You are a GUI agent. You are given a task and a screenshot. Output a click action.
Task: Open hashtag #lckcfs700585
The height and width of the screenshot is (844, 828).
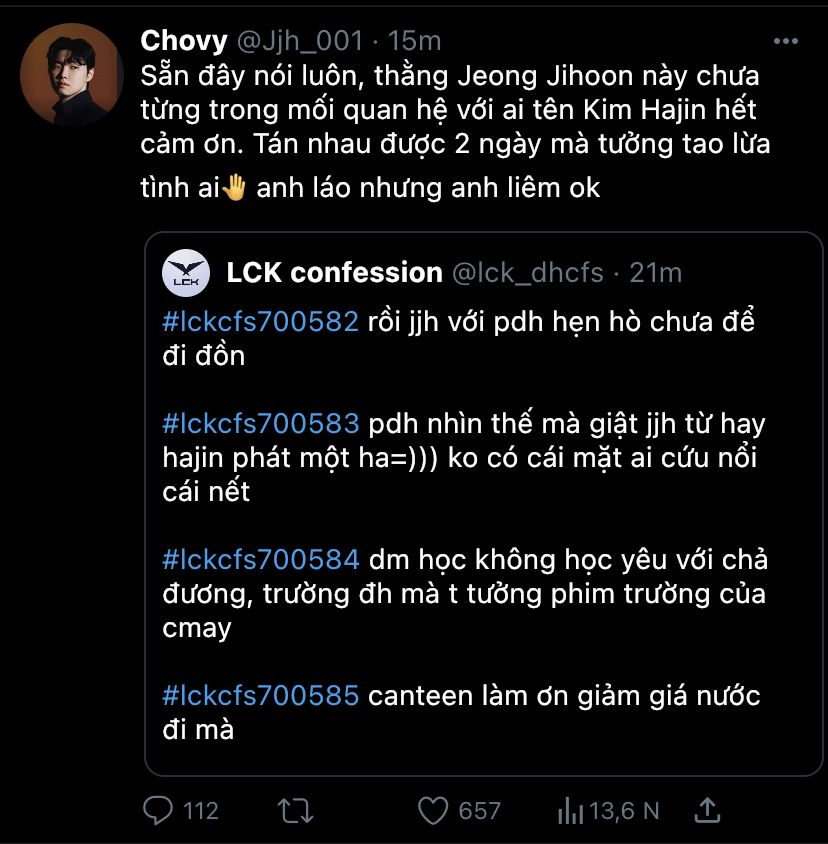click(x=260, y=695)
